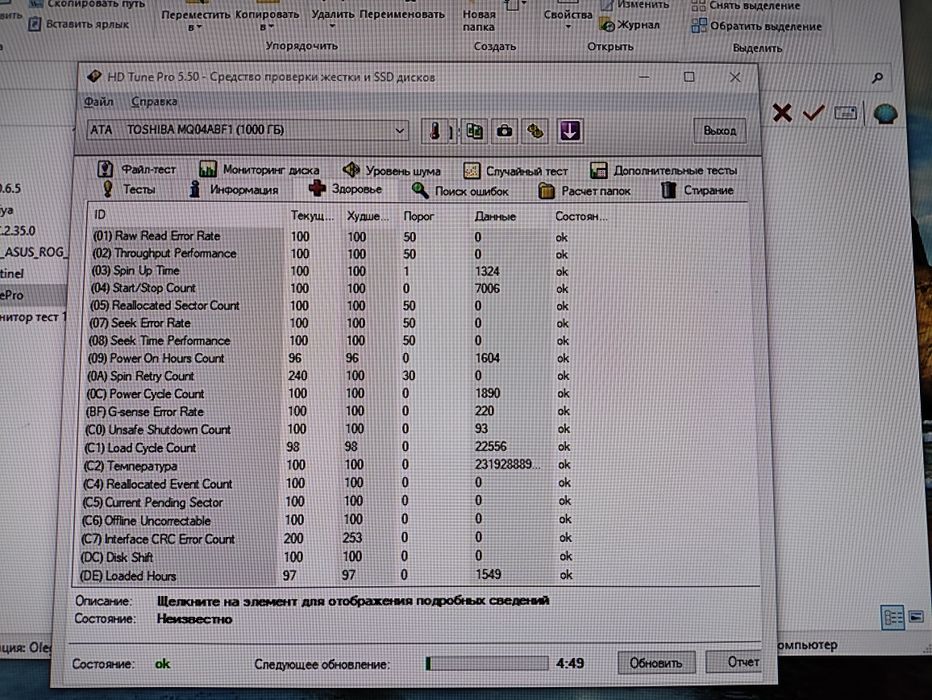Click the Обновить button
Screen dimensions: 932x700
[x=656, y=663]
